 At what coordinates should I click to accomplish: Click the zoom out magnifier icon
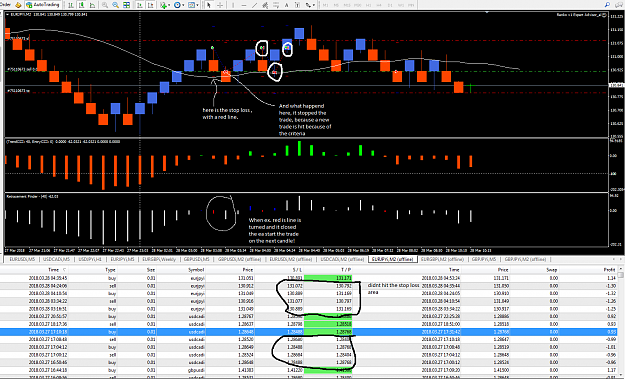[115, 5]
